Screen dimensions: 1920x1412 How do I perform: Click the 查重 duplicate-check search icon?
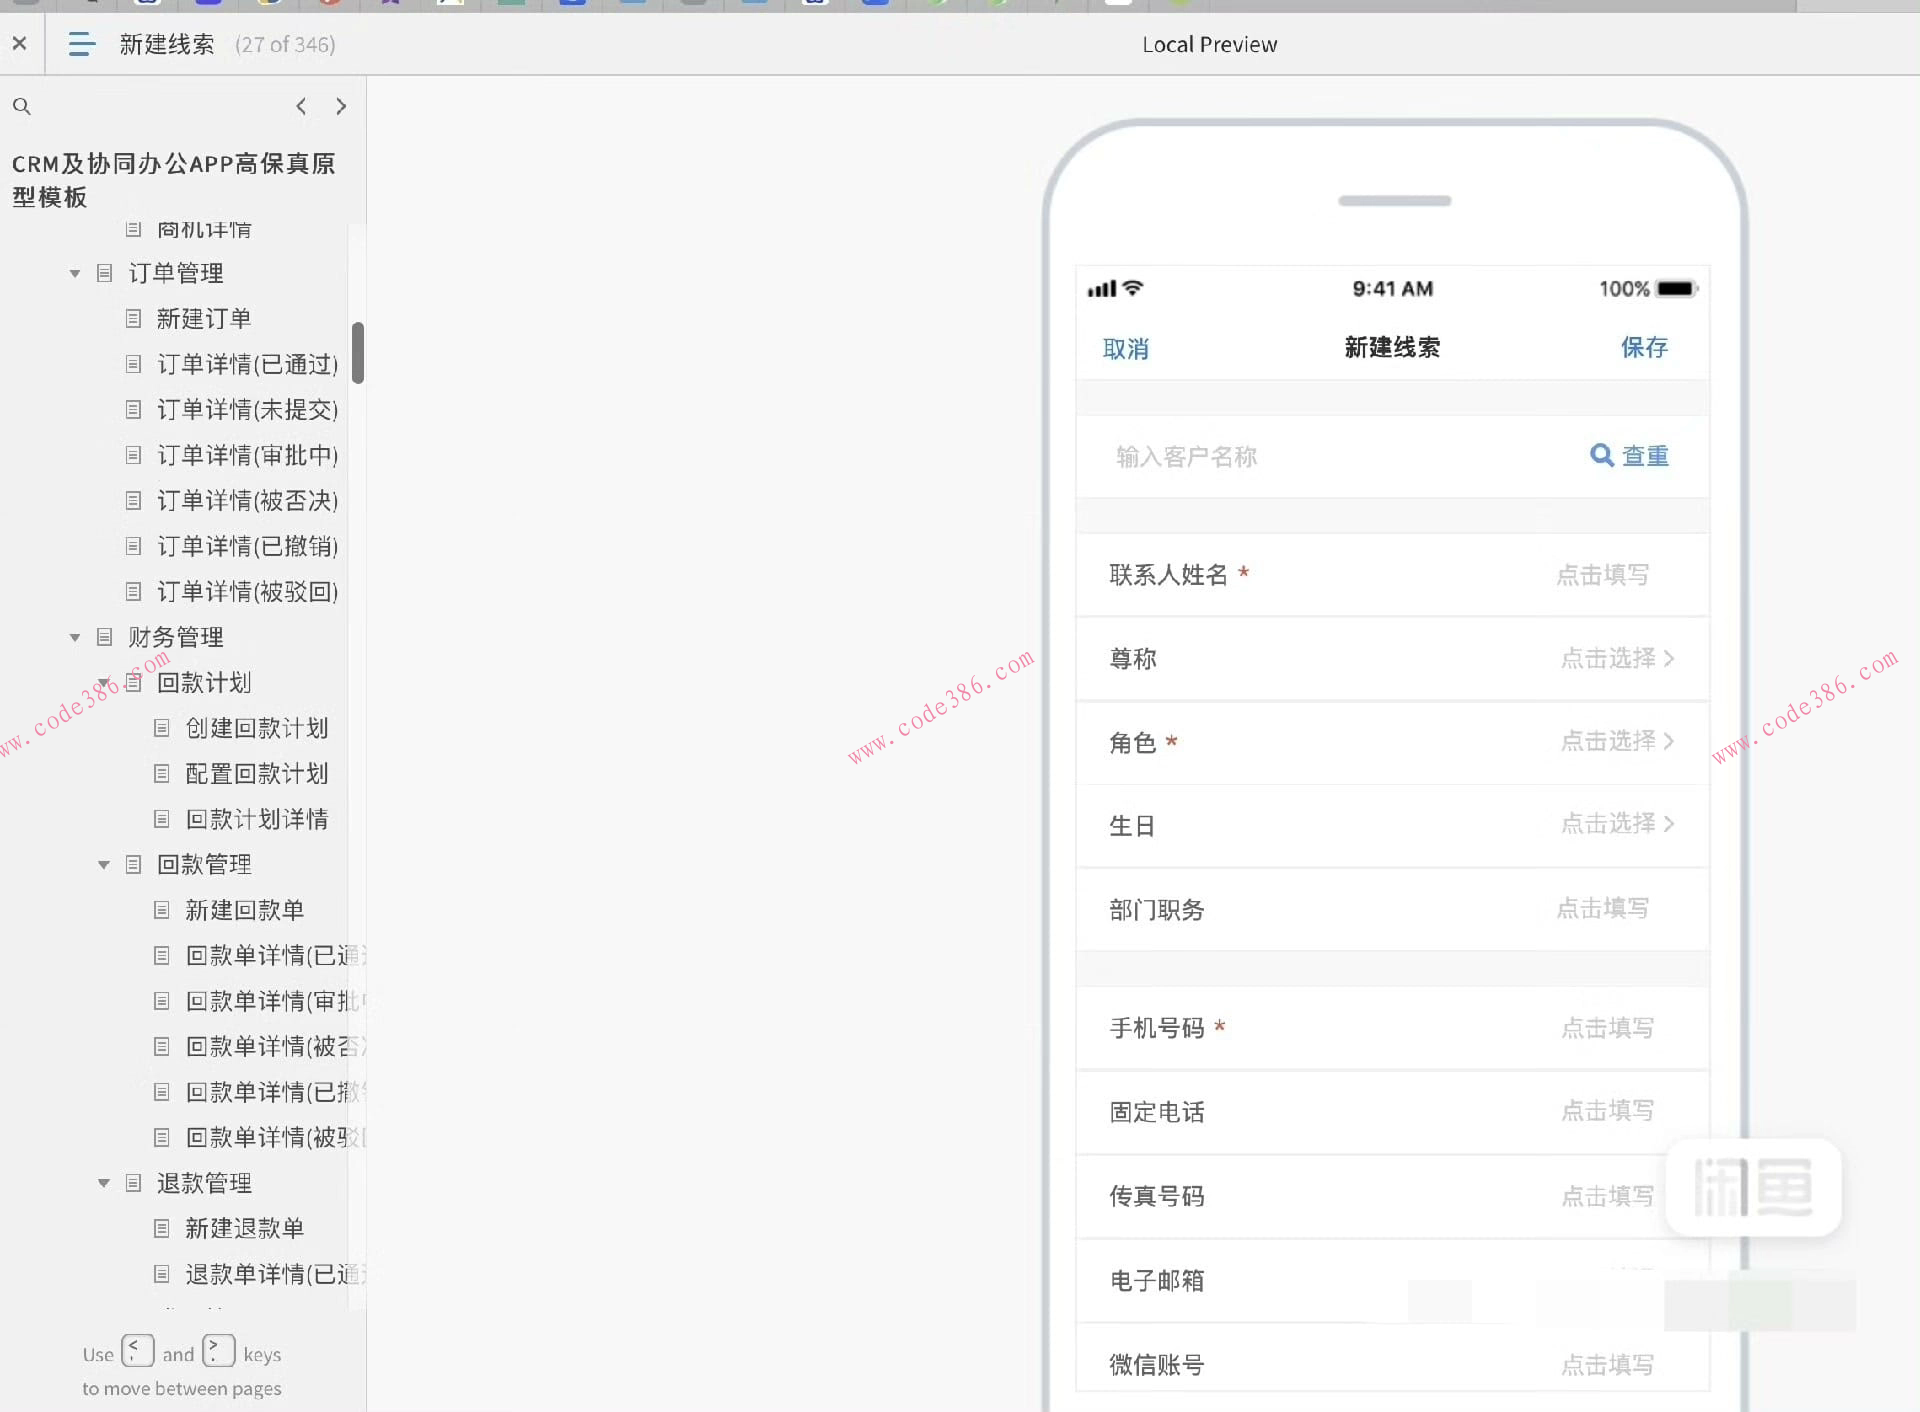(1601, 456)
